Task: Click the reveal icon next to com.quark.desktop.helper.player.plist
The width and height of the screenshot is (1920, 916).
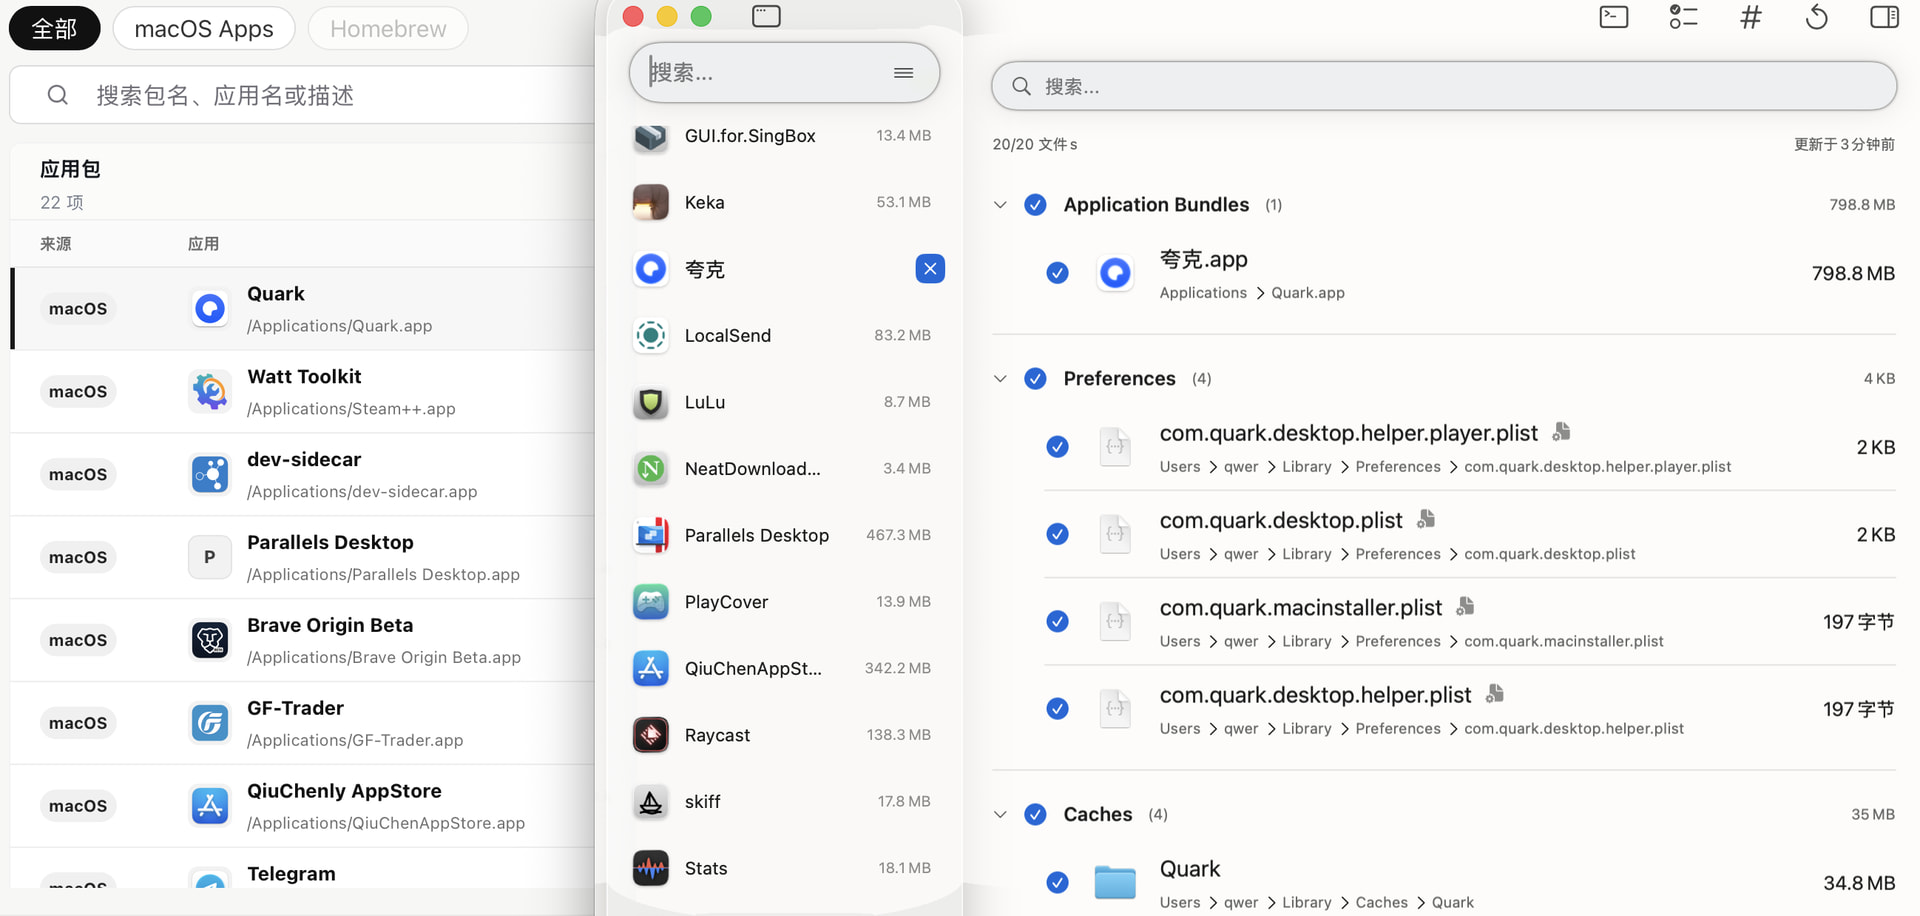Action: (x=1561, y=432)
